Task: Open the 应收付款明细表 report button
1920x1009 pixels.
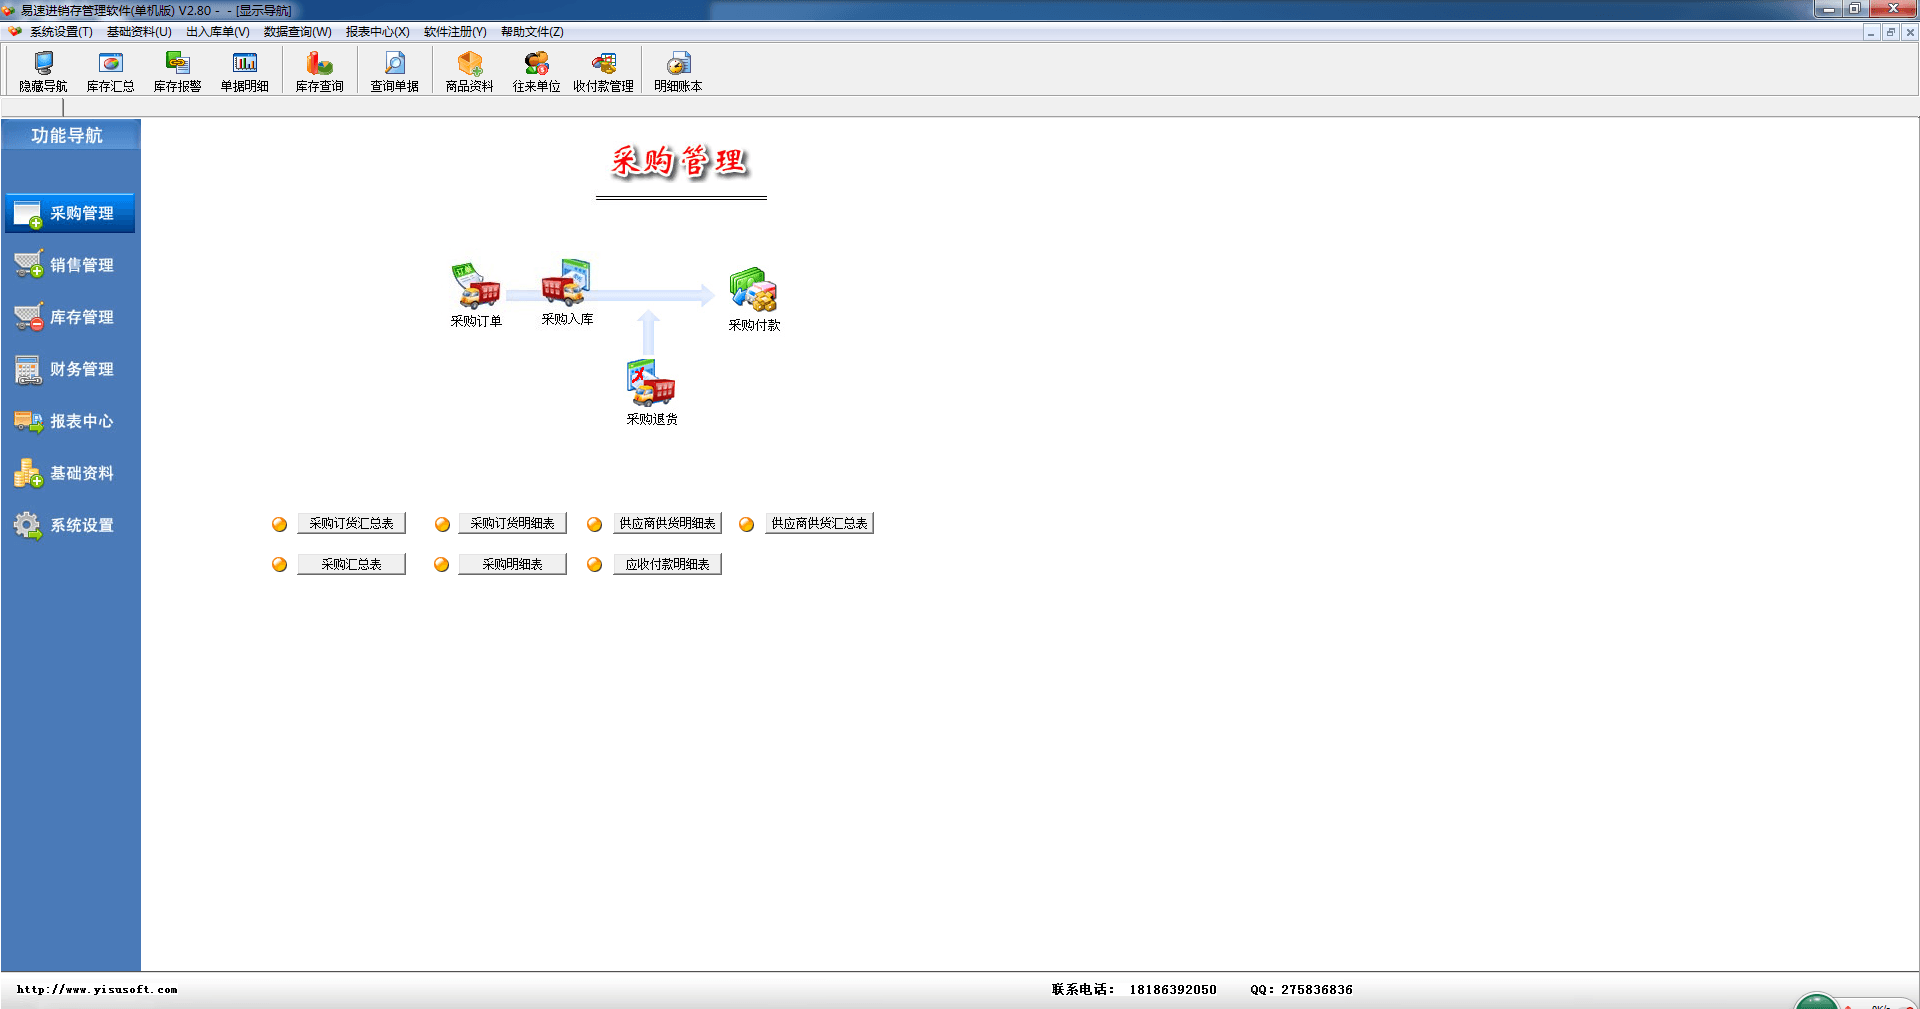Action: (667, 564)
